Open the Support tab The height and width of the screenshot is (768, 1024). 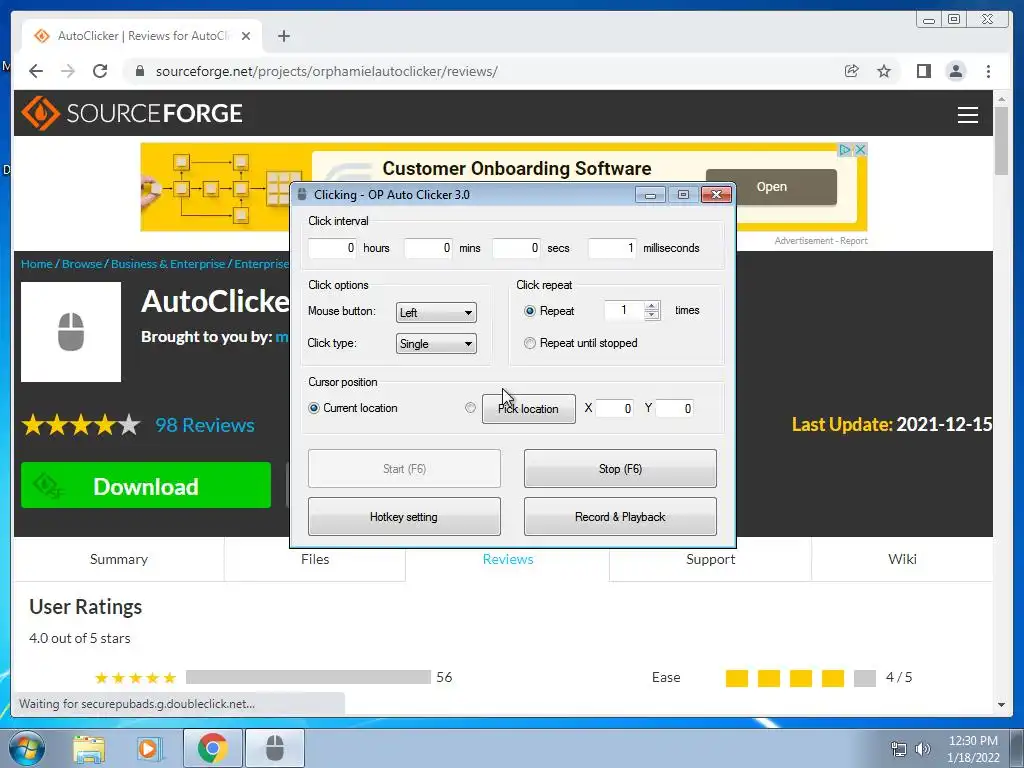(711, 559)
